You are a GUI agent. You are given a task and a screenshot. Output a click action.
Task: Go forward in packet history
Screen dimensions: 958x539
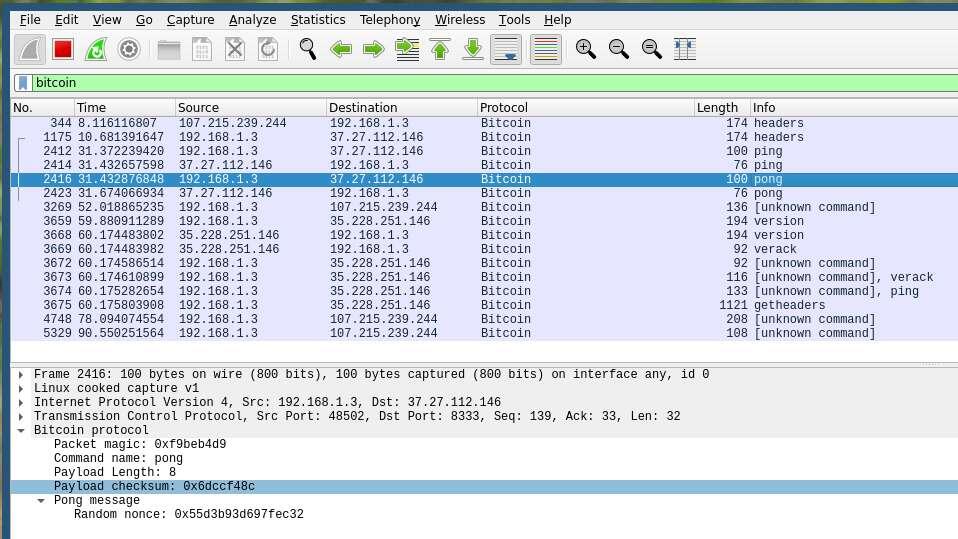click(x=374, y=50)
